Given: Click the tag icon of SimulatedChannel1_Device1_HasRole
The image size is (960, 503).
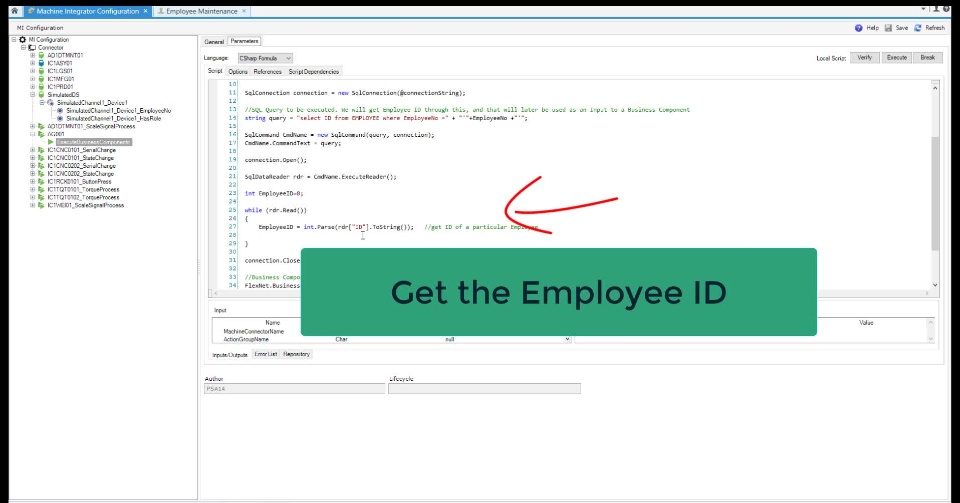Looking at the screenshot, I should click(x=60, y=119).
